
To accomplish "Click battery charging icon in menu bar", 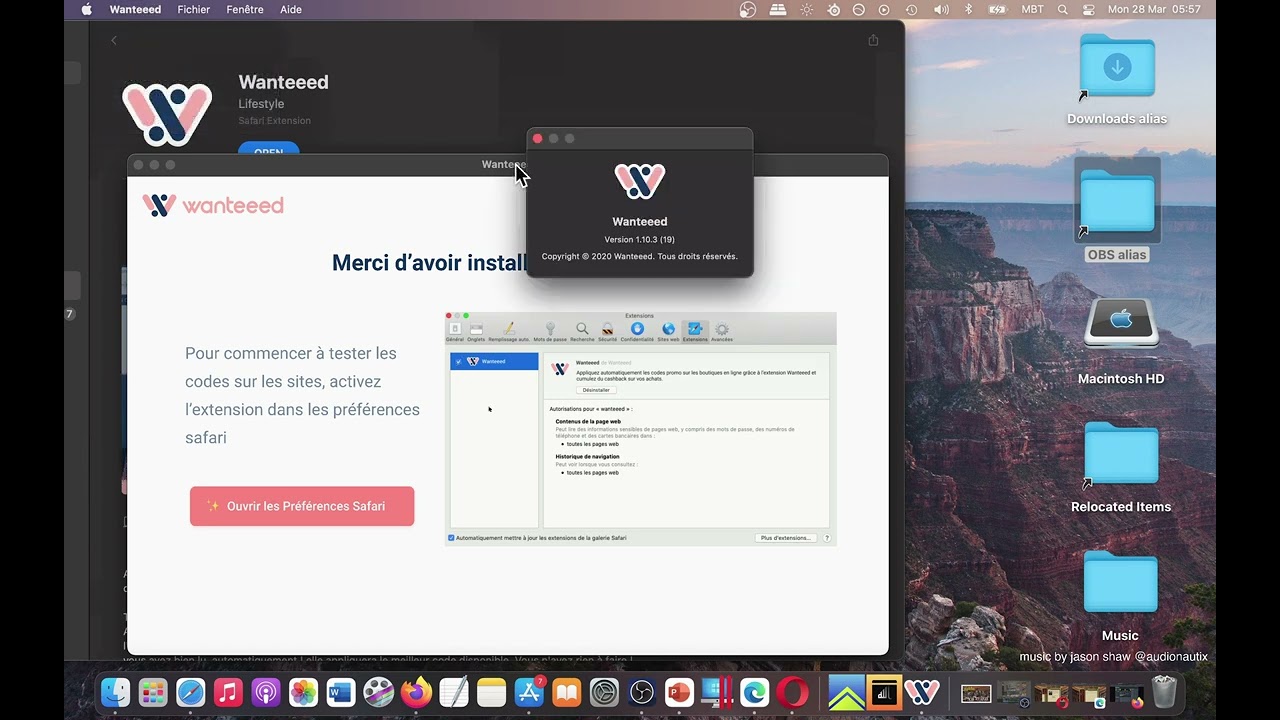I will click(x=997, y=9).
